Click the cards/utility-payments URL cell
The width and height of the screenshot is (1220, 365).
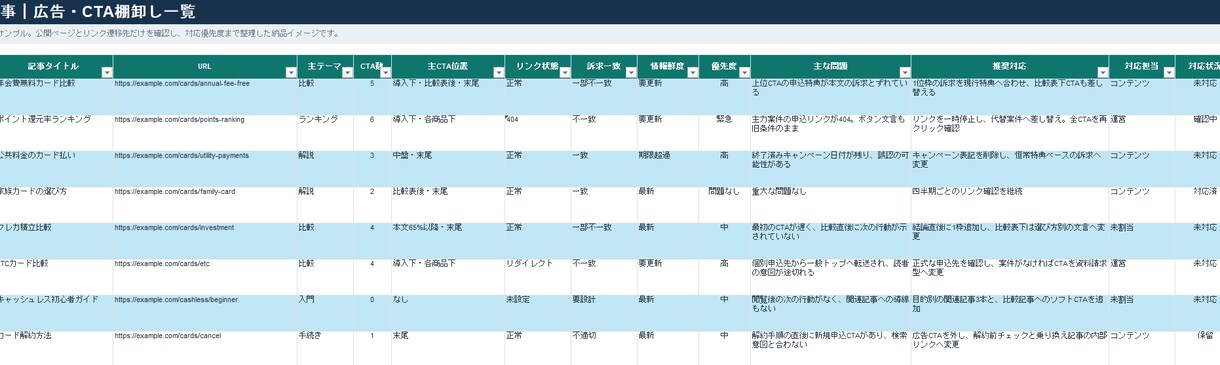pos(205,169)
